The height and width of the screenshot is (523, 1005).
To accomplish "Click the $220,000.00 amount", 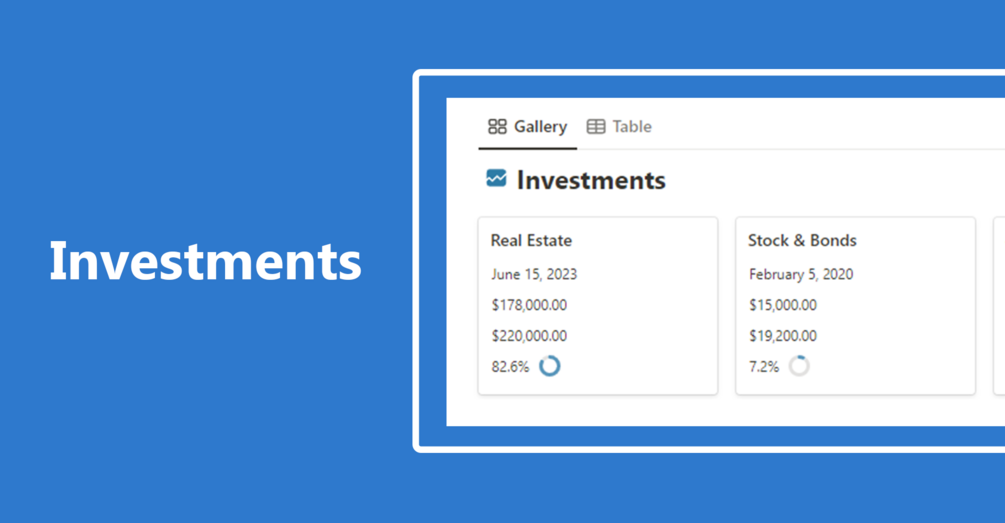I will point(529,336).
